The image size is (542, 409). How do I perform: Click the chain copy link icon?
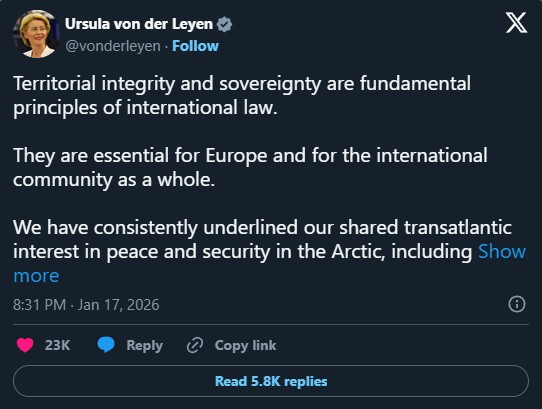pos(195,345)
